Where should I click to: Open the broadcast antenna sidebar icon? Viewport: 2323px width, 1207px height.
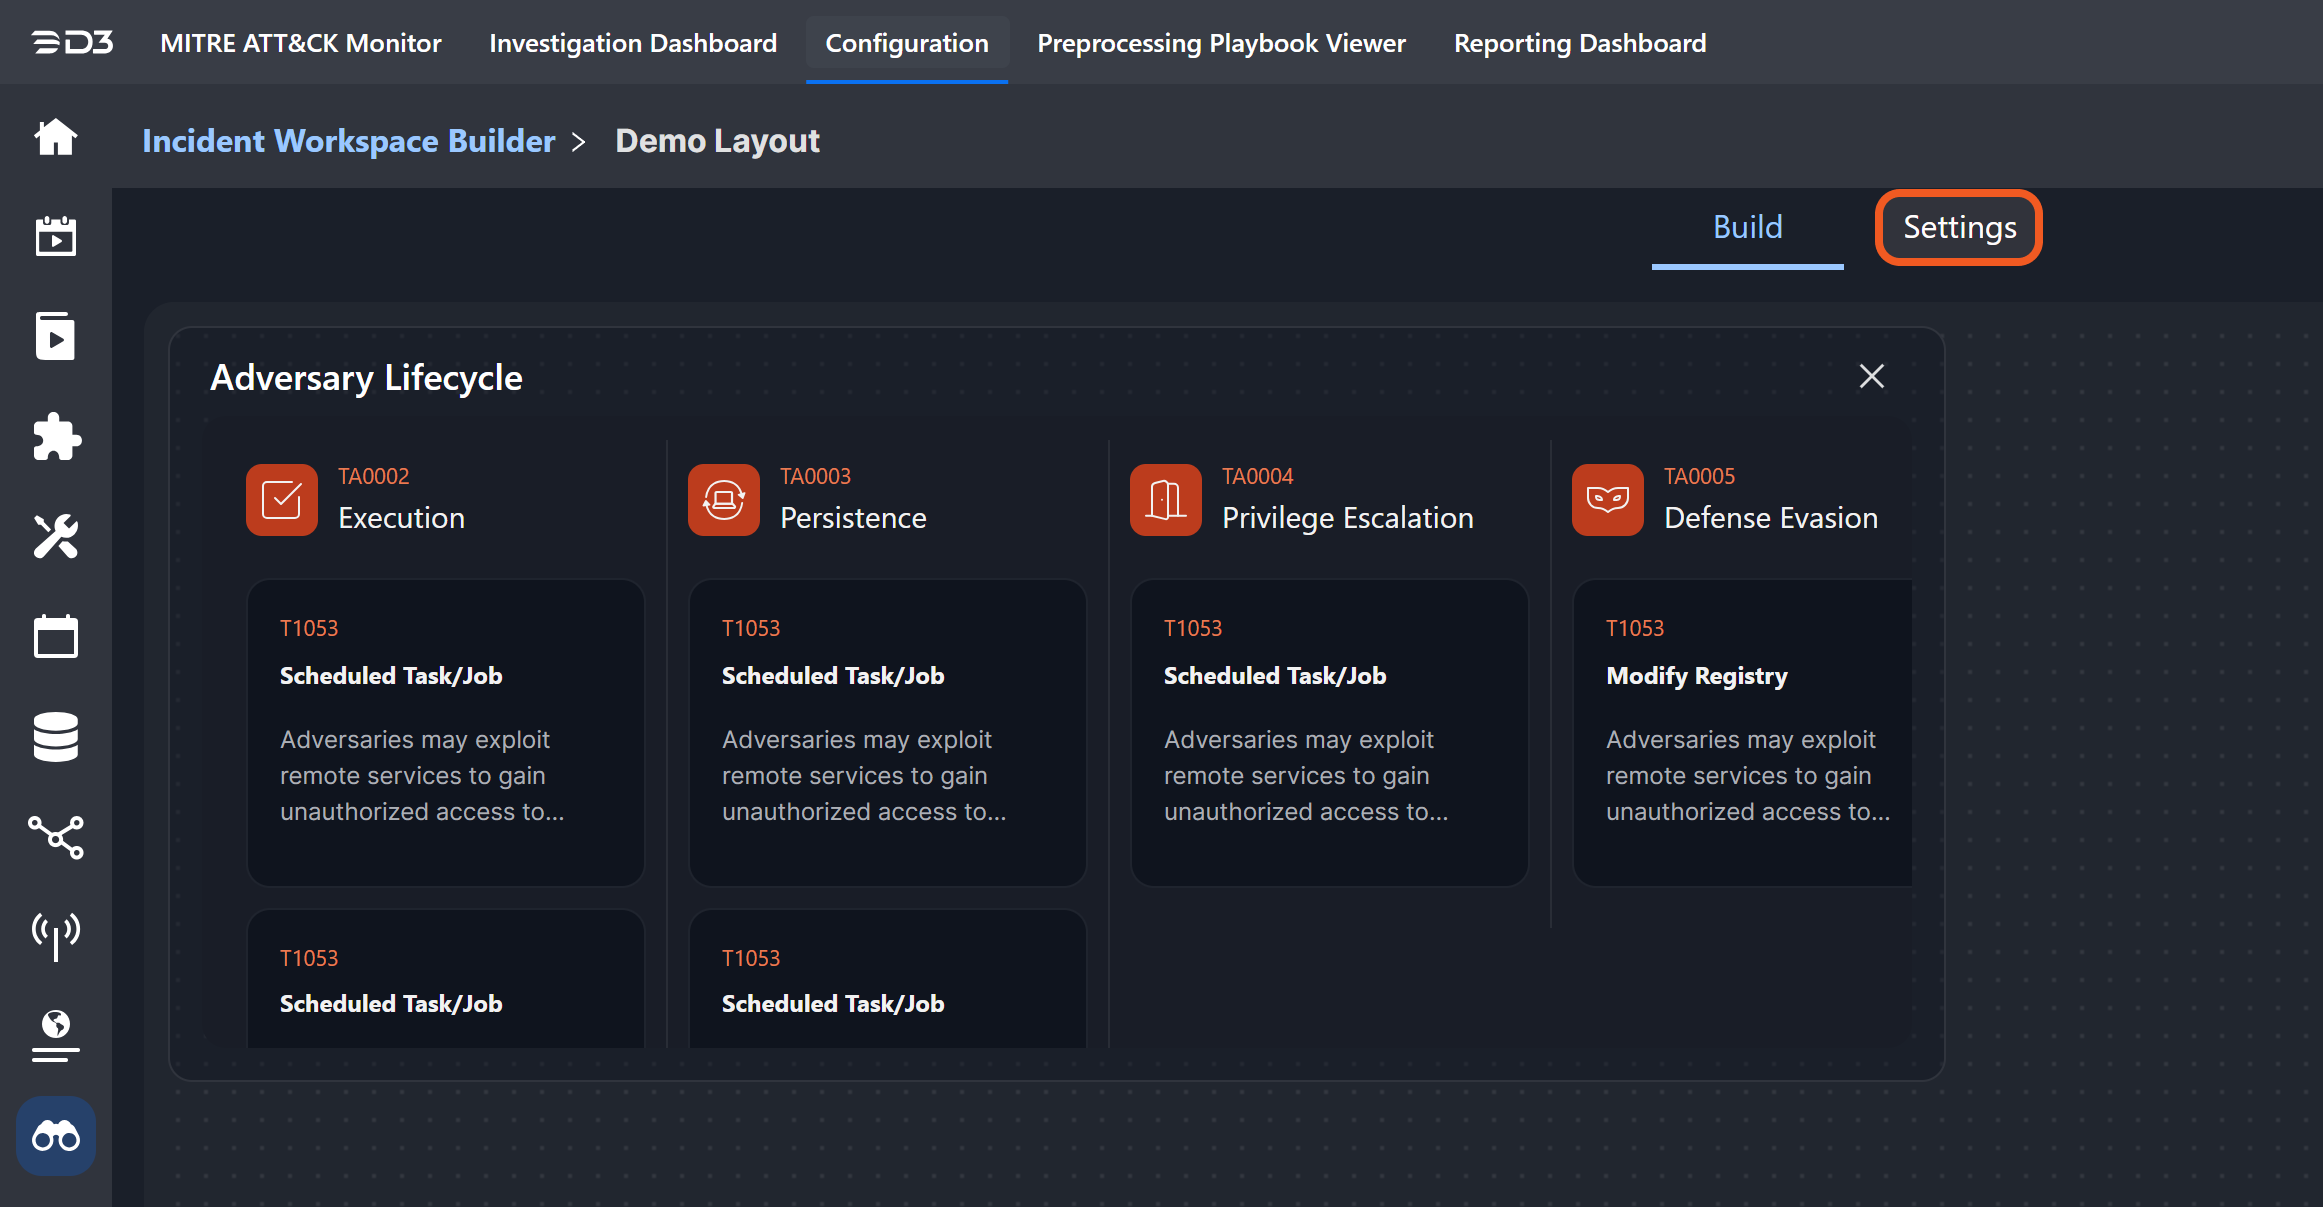[56, 936]
